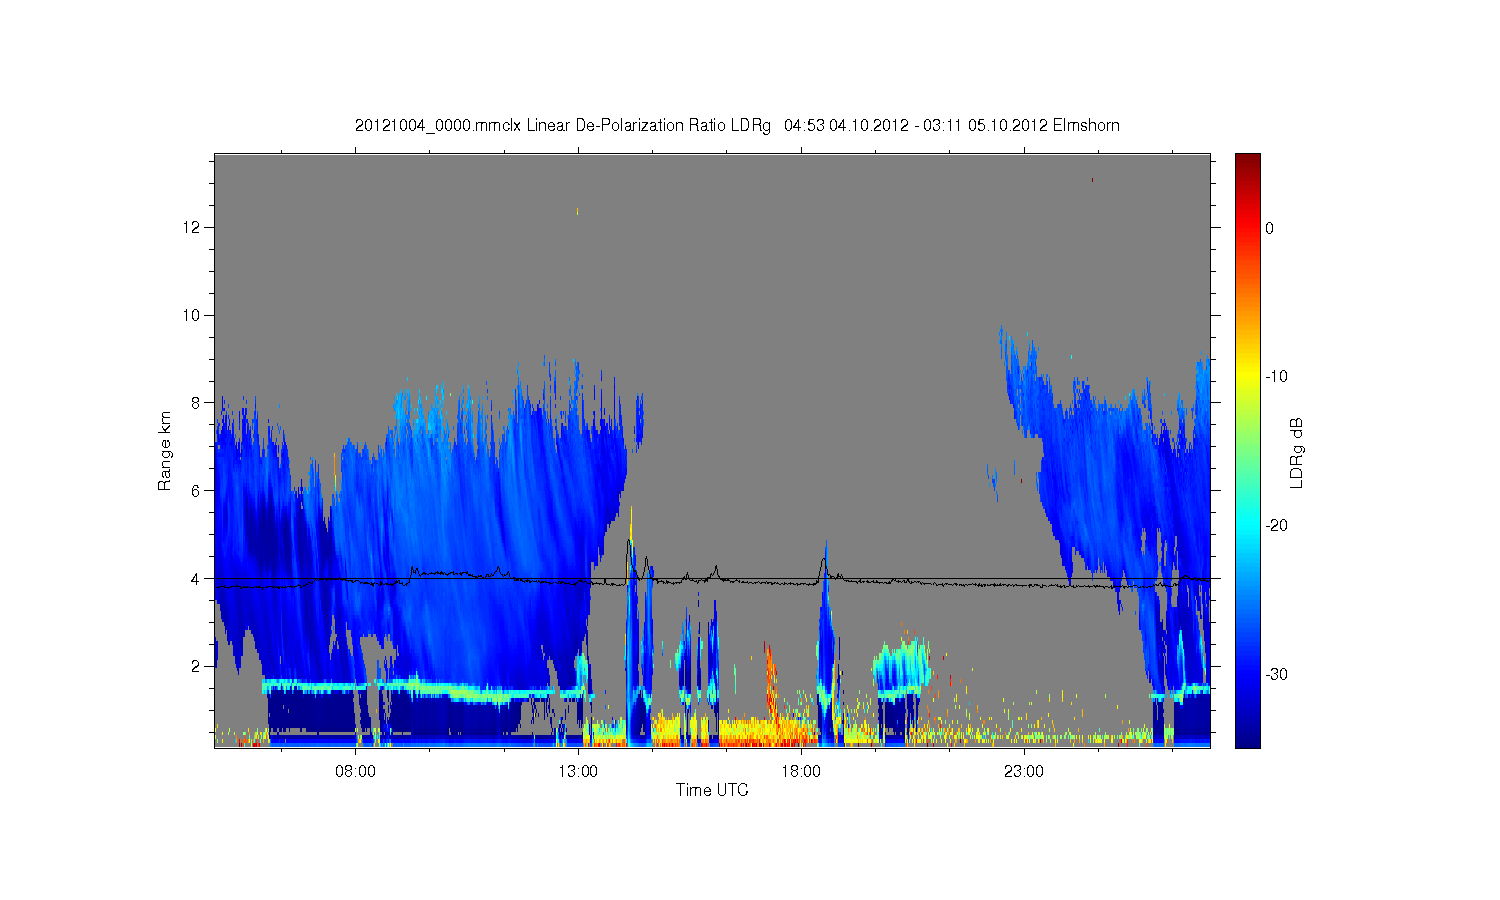Click the 8 km range tick label
This screenshot has width=1500, height=900.
click(x=196, y=403)
